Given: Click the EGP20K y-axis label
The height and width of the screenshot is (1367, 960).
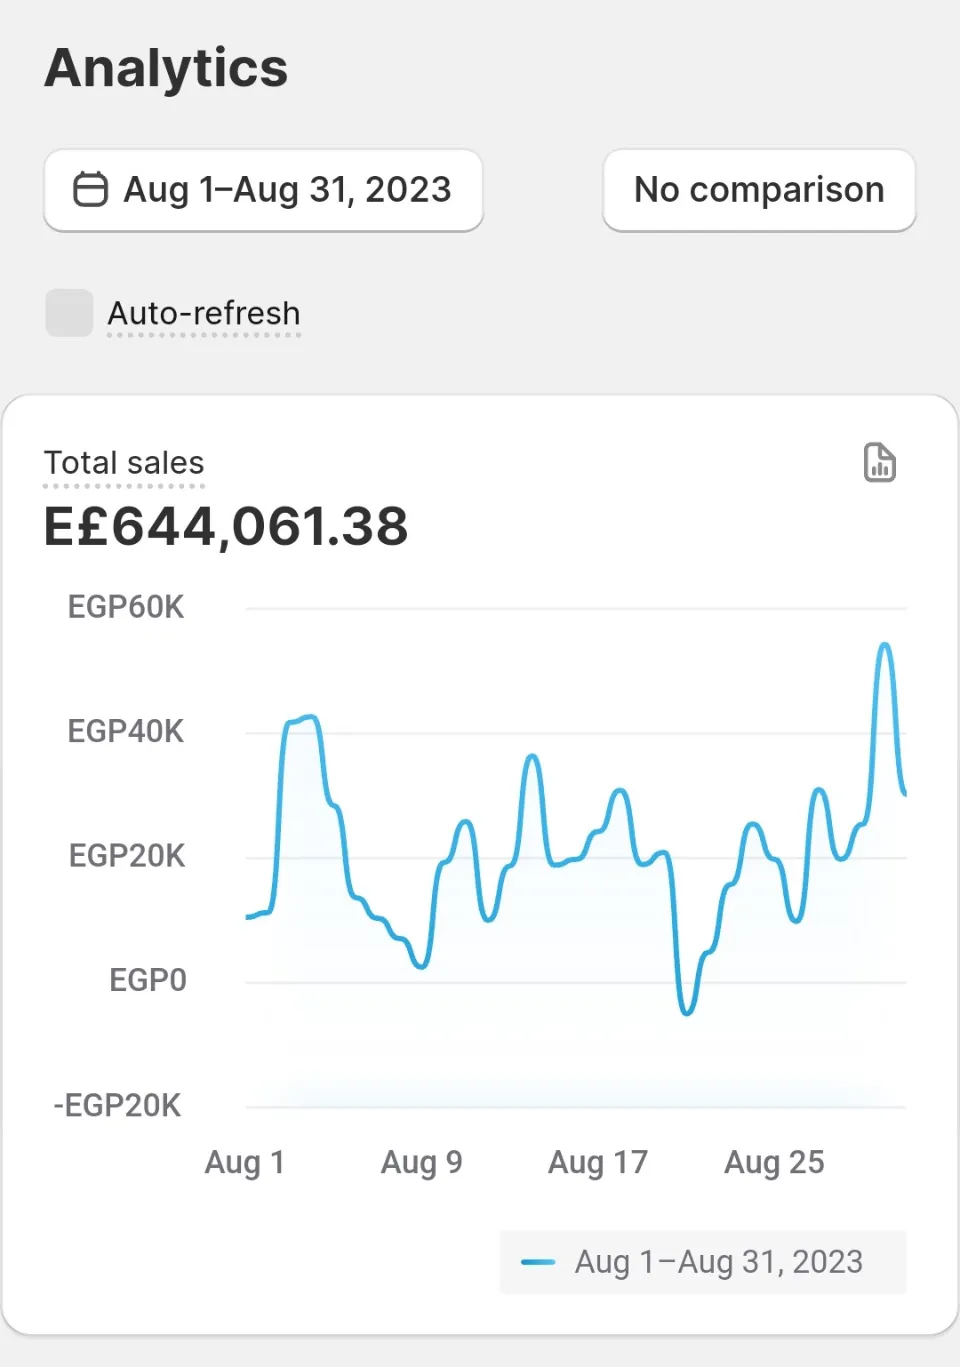Looking at the screenshot, I should [127, 856].
